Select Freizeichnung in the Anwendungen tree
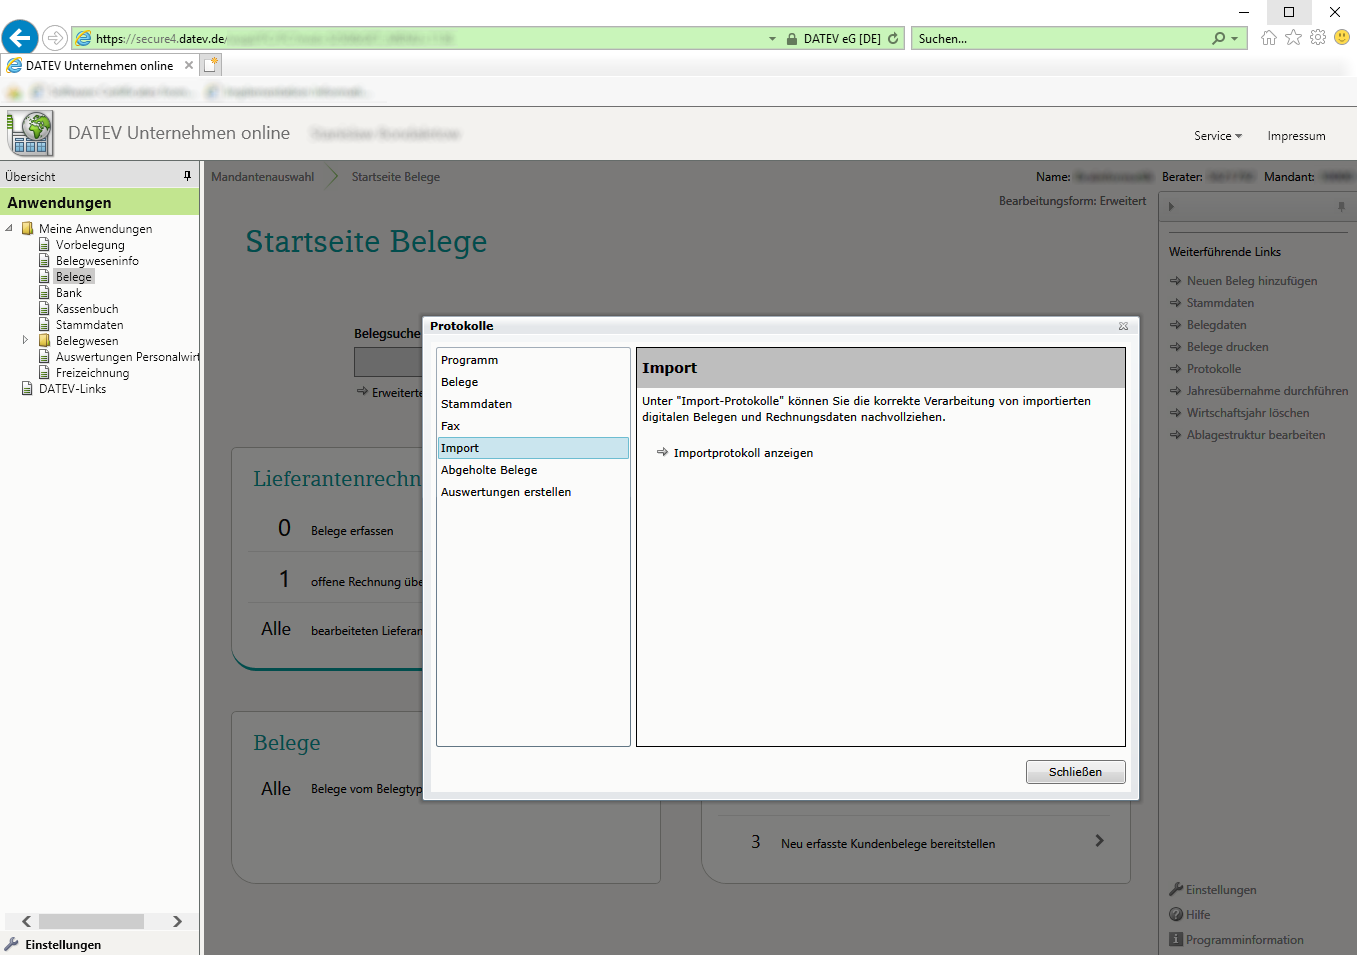1357x955 pixels. 92,373
